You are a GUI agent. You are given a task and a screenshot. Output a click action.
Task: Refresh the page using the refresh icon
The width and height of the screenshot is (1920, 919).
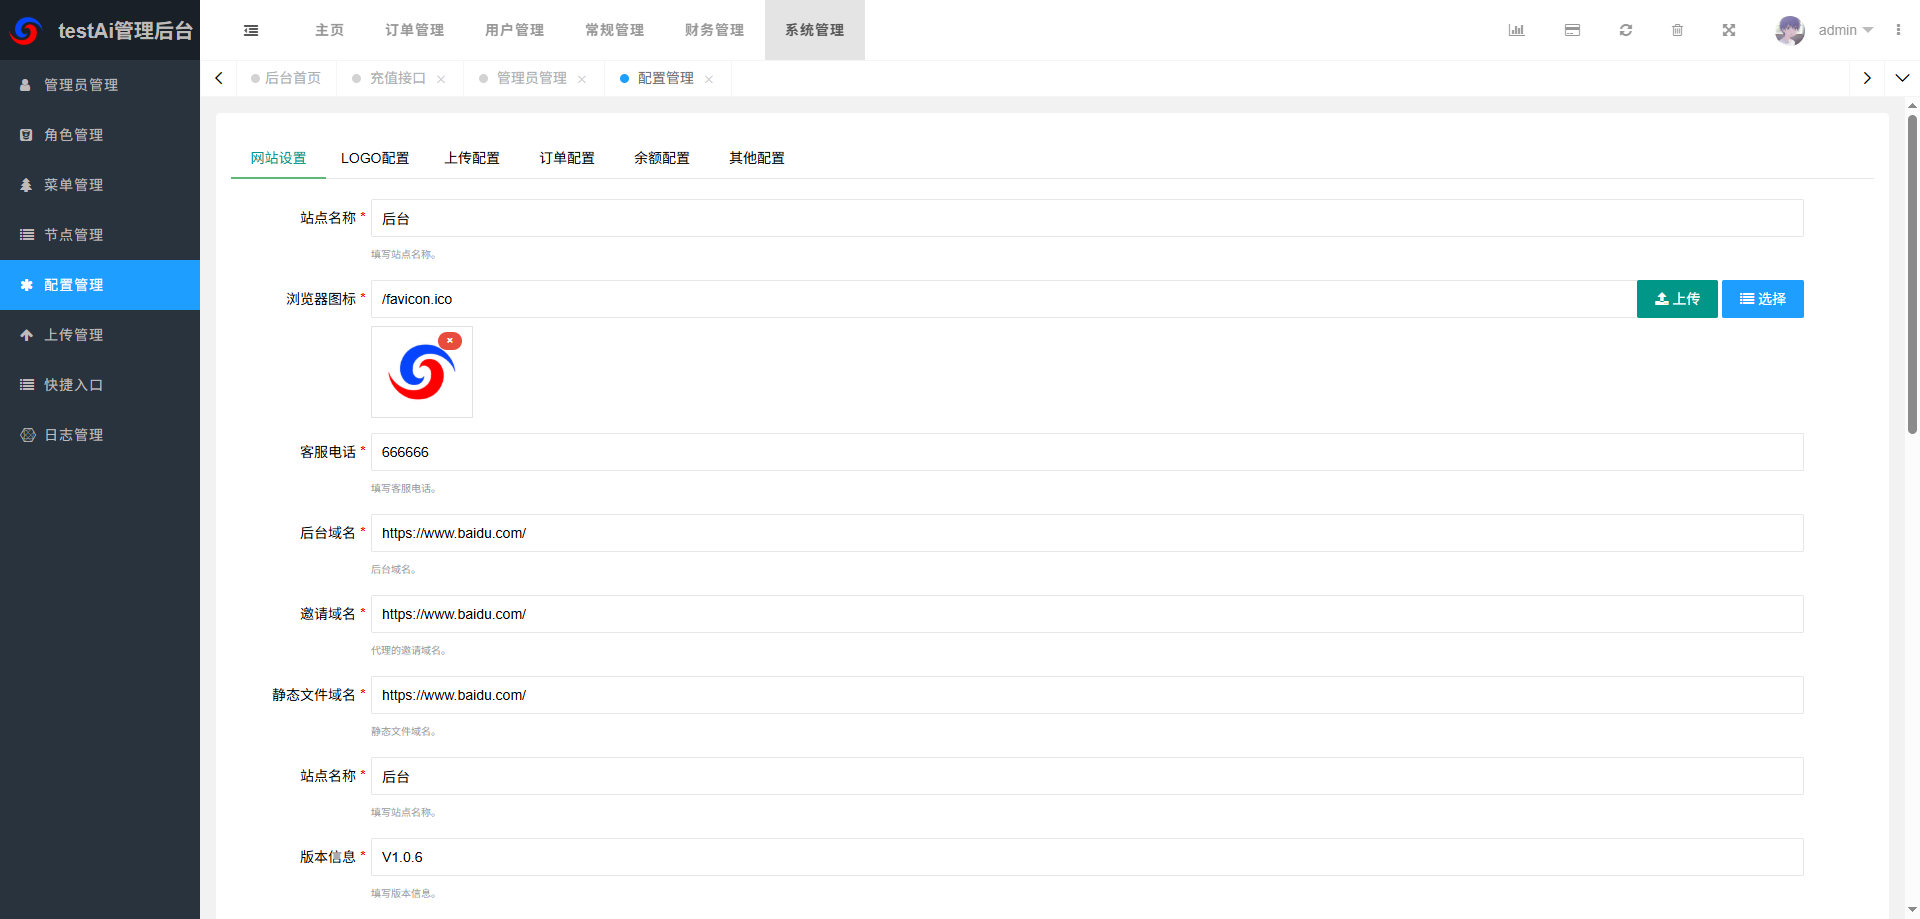1626,30
